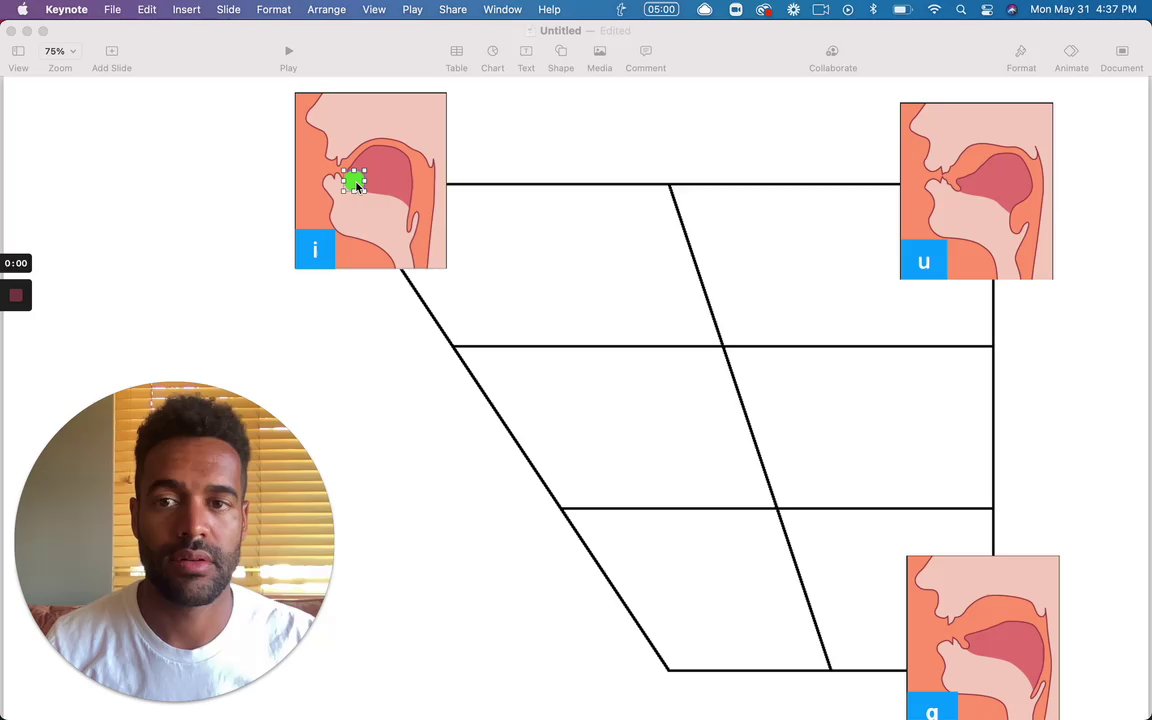Screen dimensions: 1152x720
Task: Click the Zoom camera menu bar icon
Action: coord(735,10)
